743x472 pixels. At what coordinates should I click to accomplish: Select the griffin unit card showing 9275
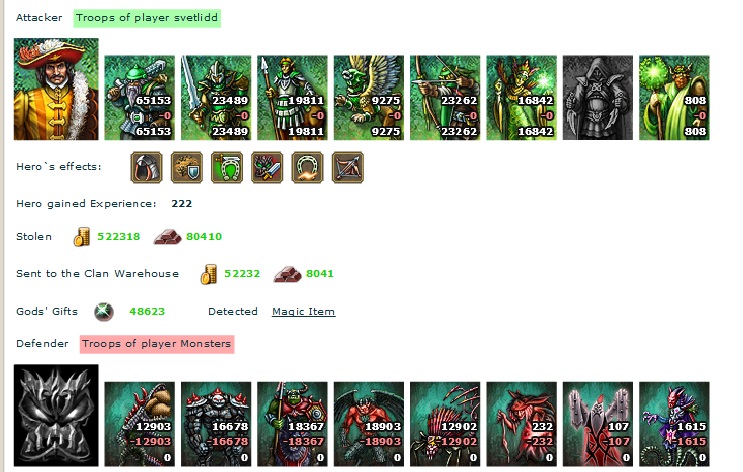pyautogui.click(x=369, y=98)
